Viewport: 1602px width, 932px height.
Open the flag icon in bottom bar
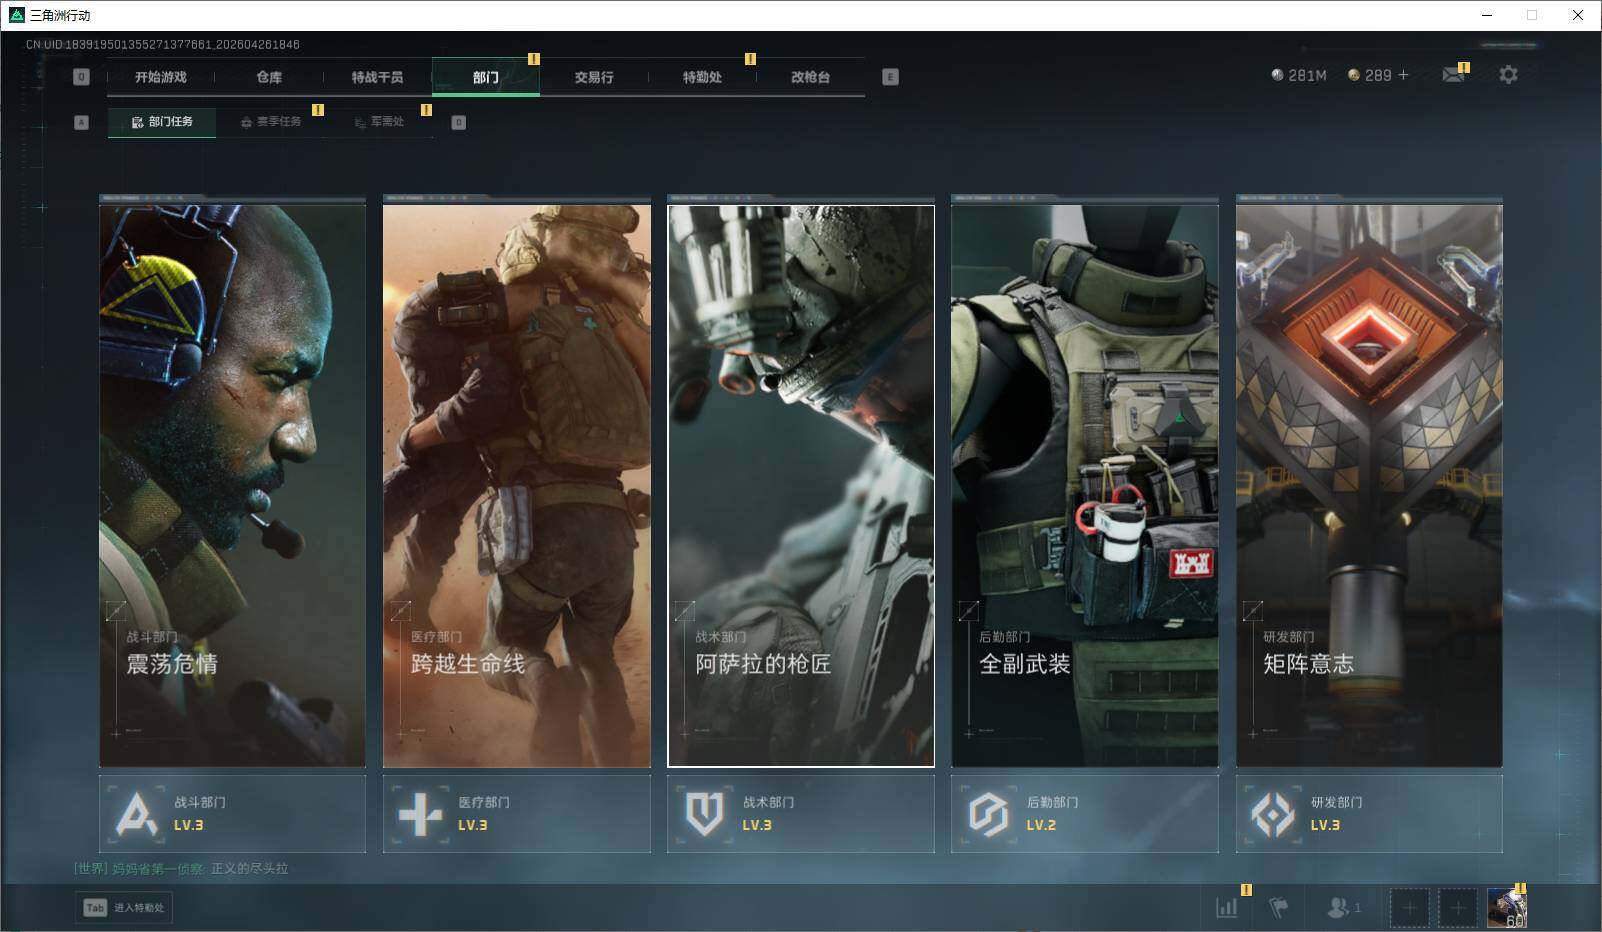(1278, 907)
